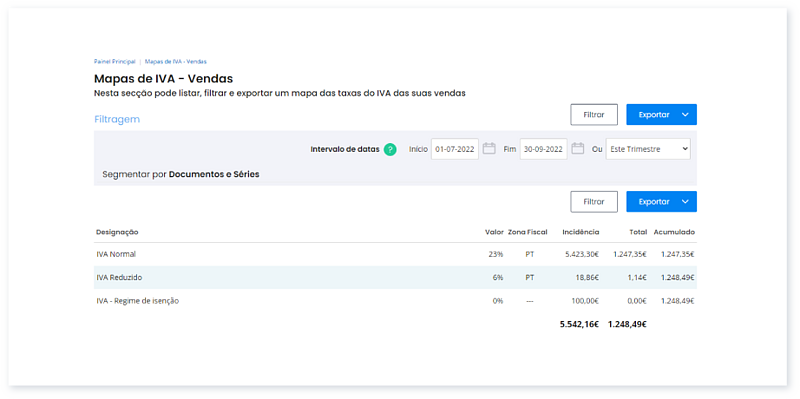The image size is (800, 399).
Task: Click the incidência cell 100,00€
Action: (x=585, y=301)
